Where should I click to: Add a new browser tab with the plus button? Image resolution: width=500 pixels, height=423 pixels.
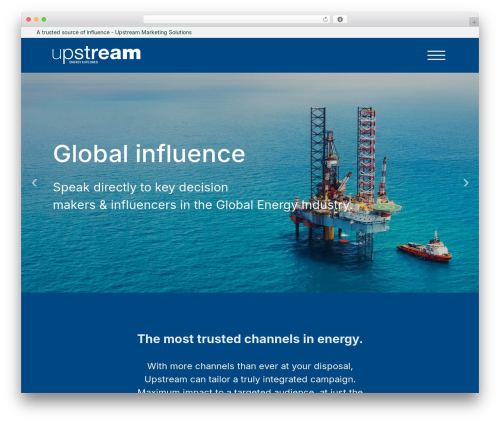tap(474, 22)
